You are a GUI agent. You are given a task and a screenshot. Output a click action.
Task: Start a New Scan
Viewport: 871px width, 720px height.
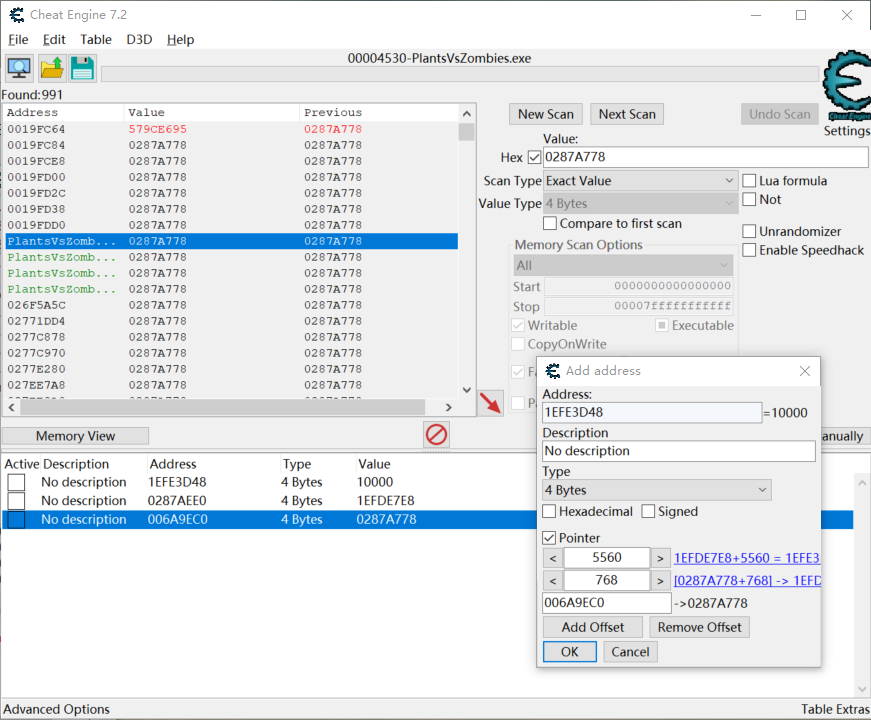(545, 114)
